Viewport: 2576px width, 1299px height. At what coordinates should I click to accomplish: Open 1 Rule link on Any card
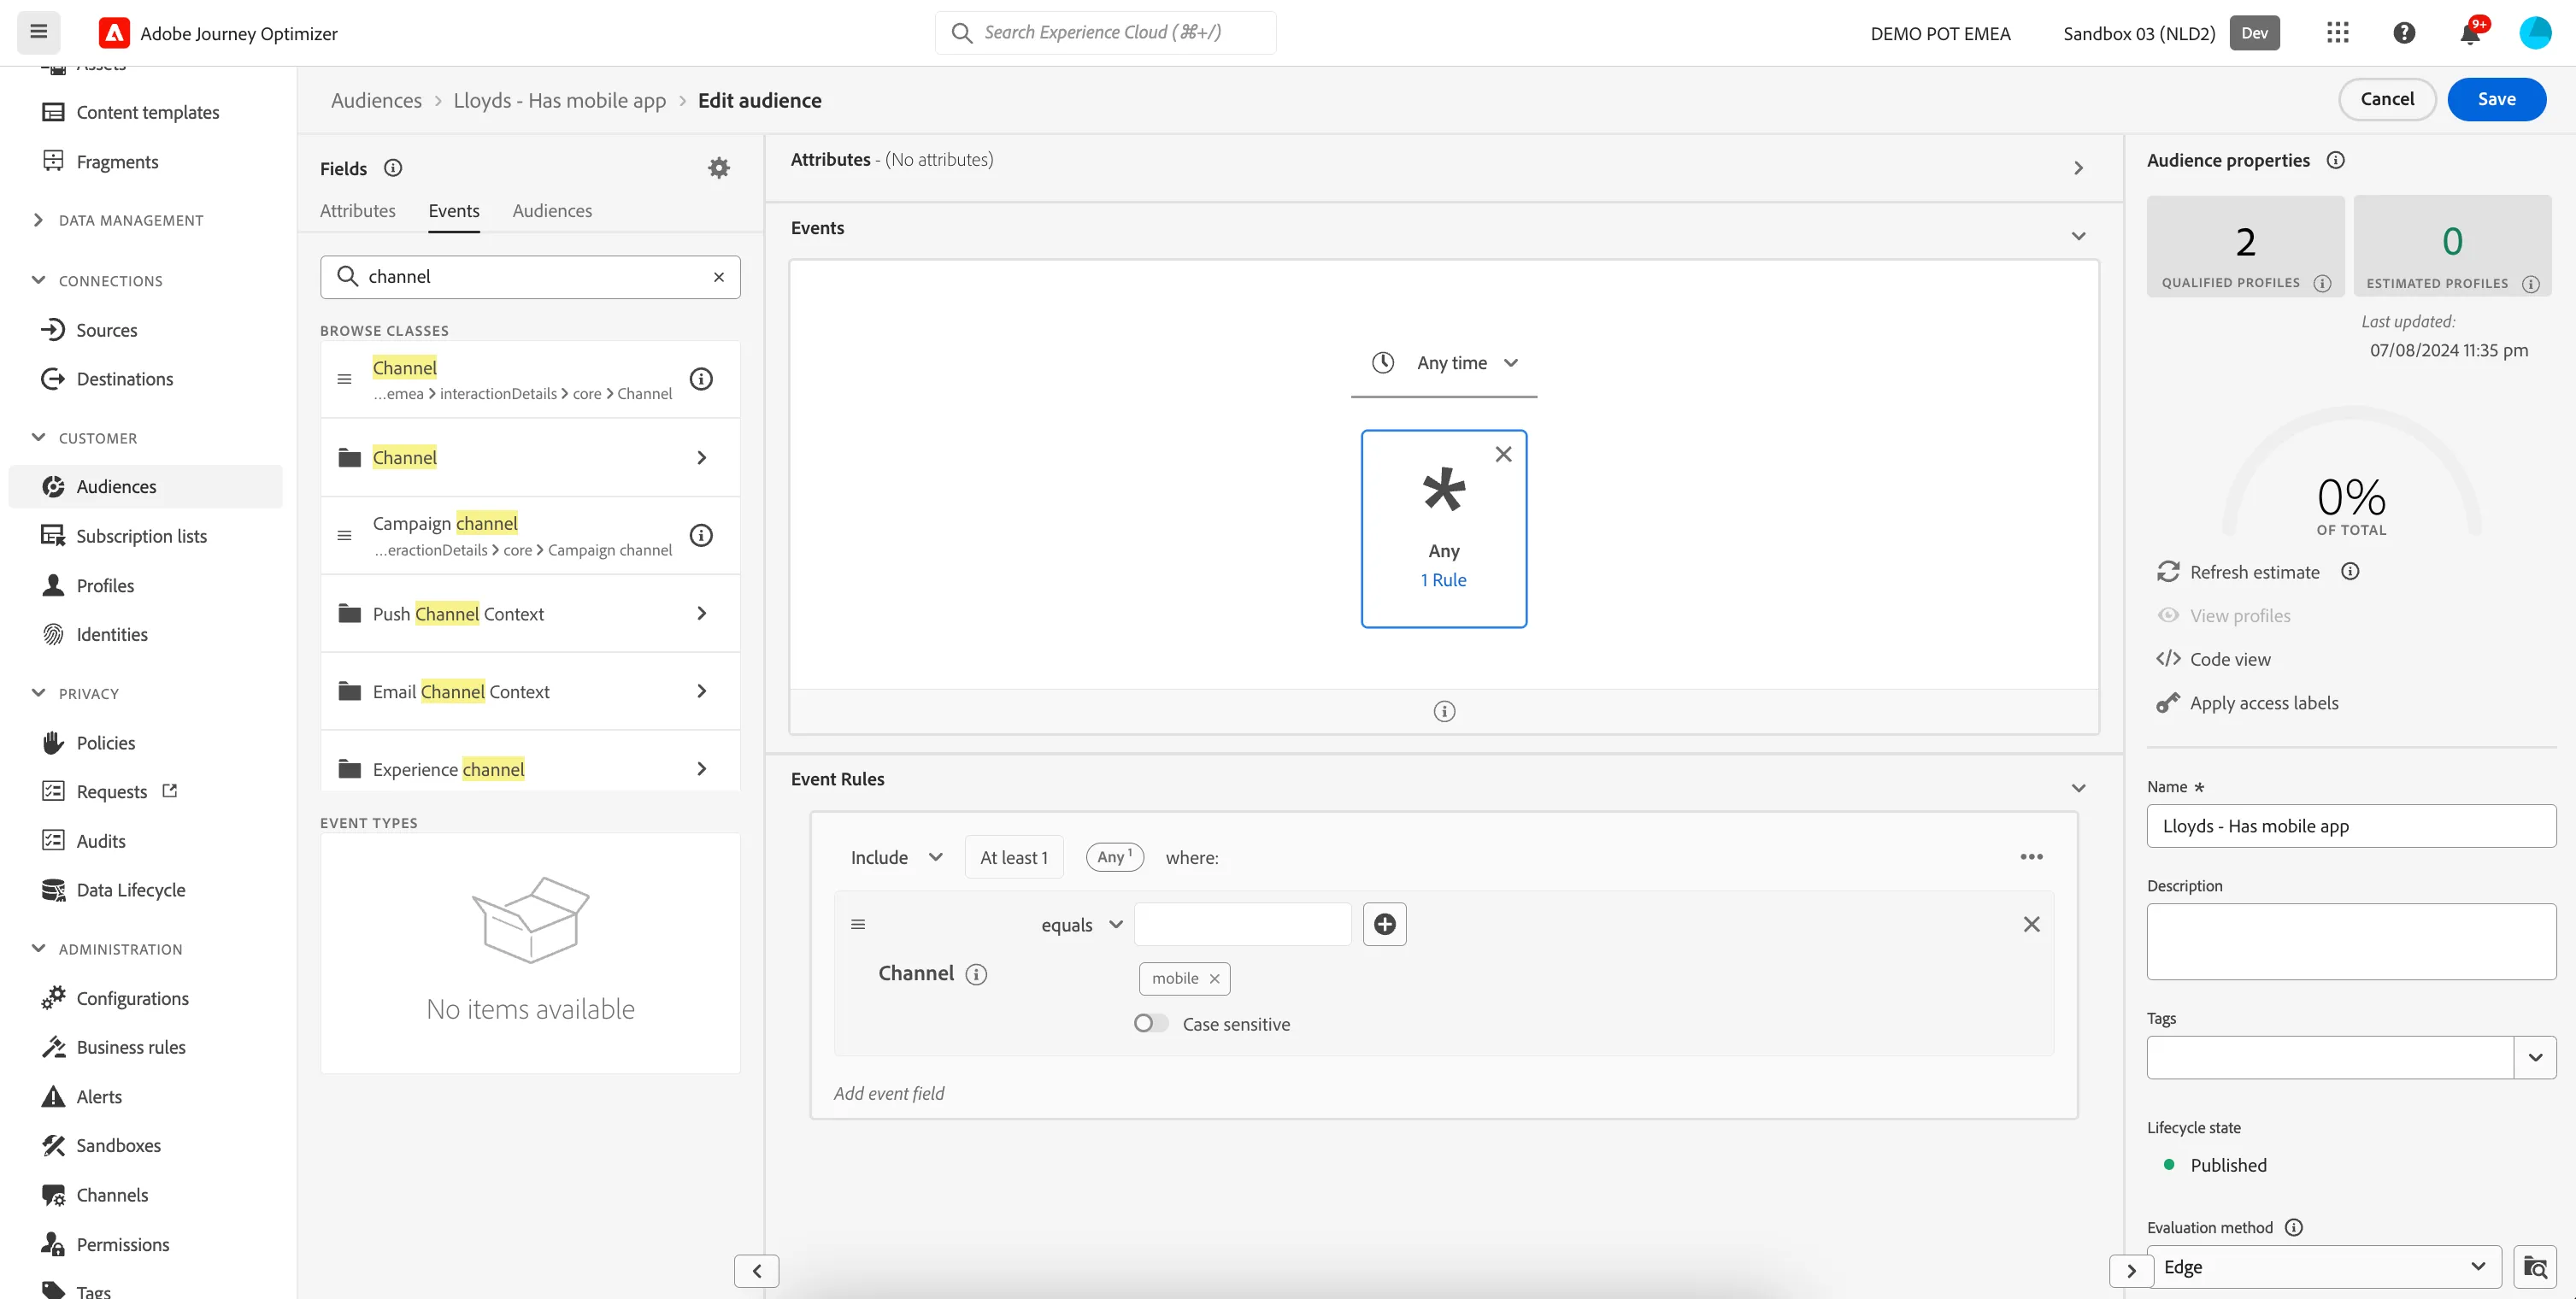(1443, 580)
